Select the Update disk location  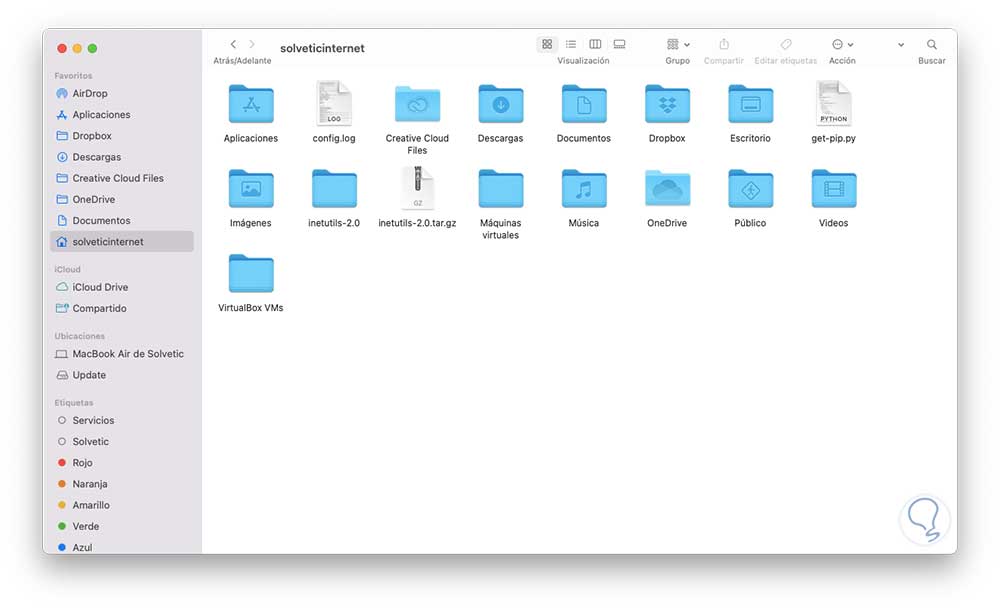122,375
